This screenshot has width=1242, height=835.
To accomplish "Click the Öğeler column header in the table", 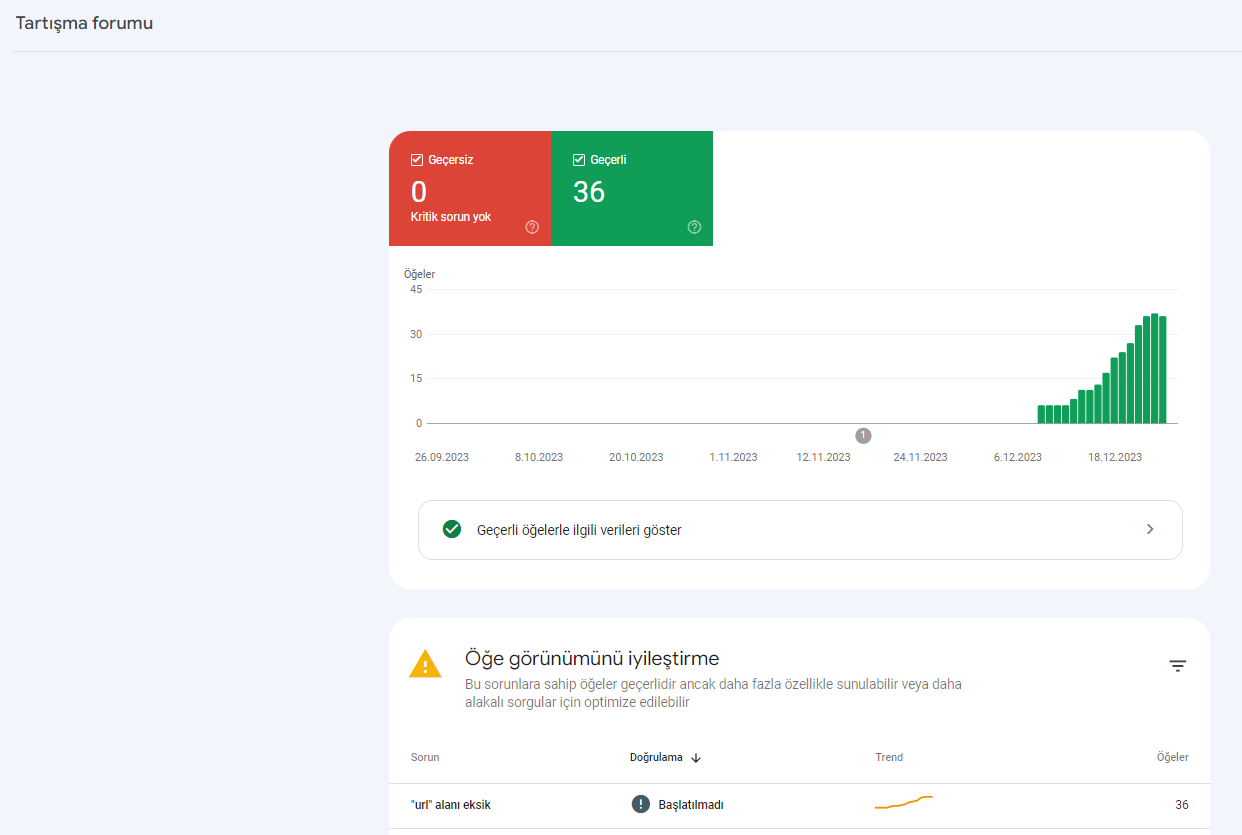I will (1173, 757).
